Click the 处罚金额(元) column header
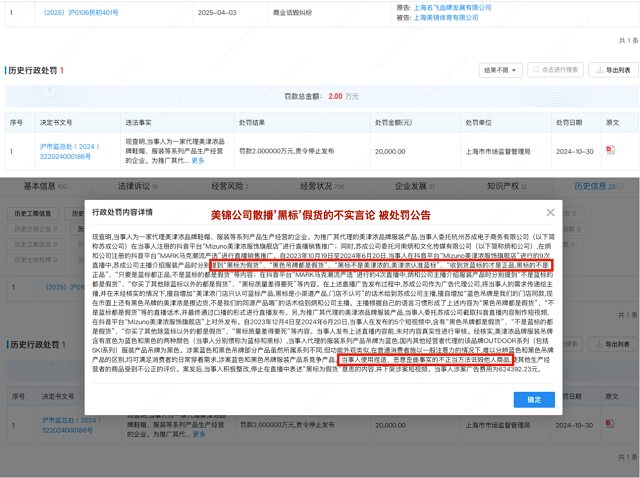The height and width of the screenshot is (478, 640). [393, 122]
